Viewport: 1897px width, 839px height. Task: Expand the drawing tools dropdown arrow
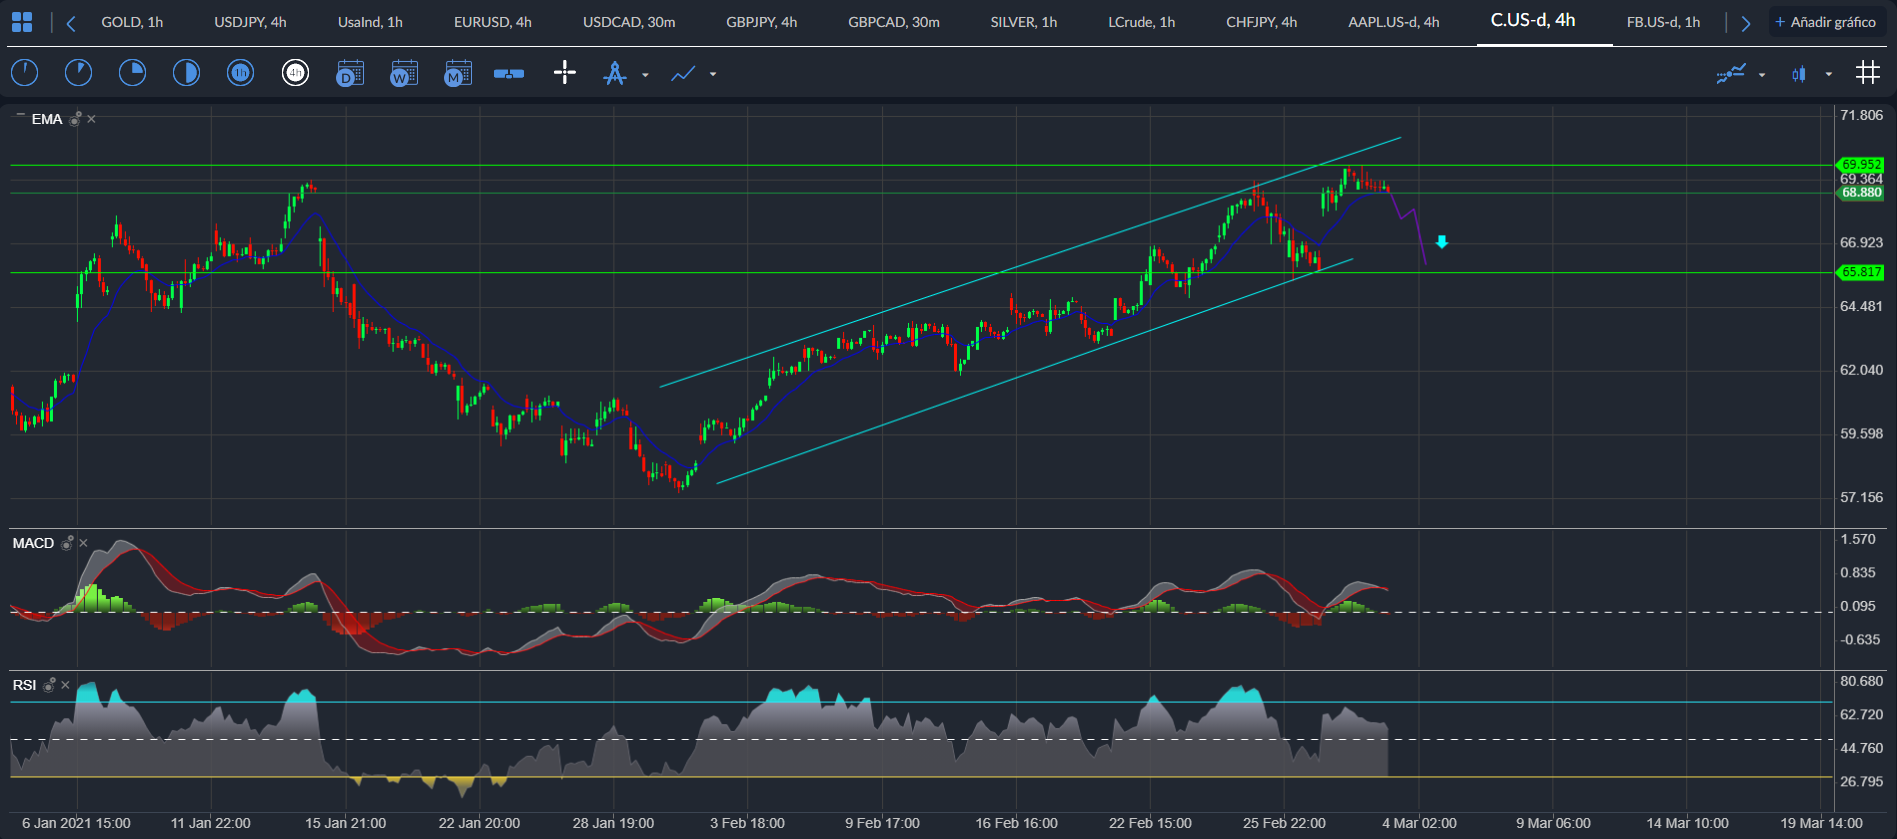click(x=645, y=75)
